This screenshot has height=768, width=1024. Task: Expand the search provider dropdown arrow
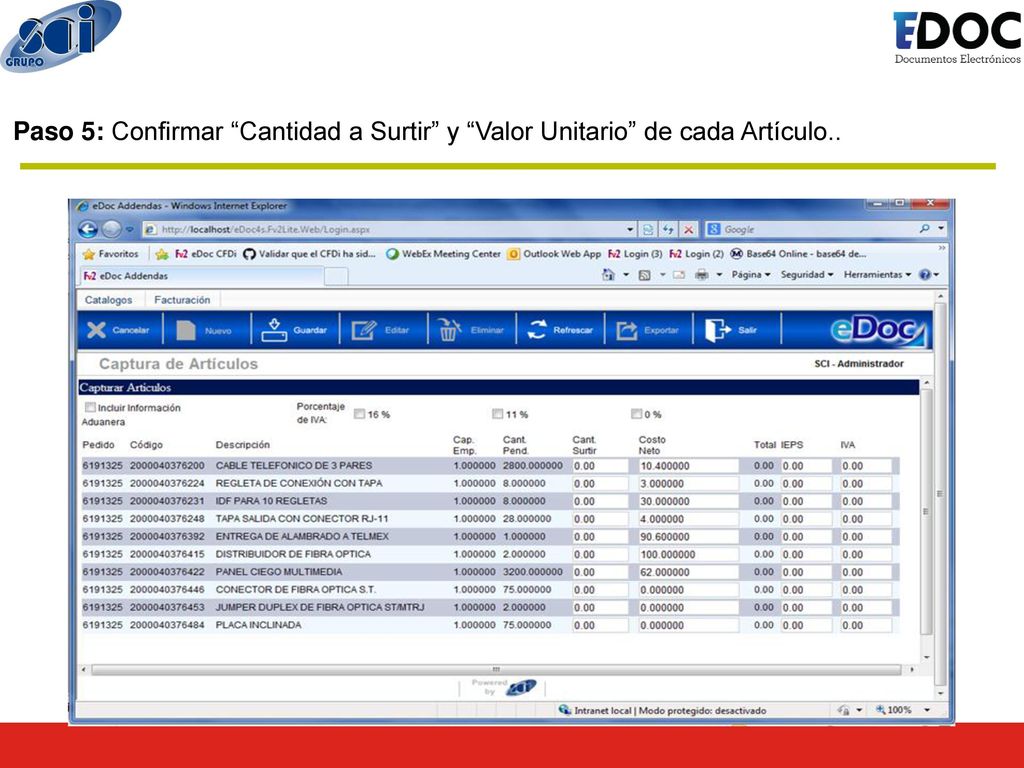click(x=941, y=229)
